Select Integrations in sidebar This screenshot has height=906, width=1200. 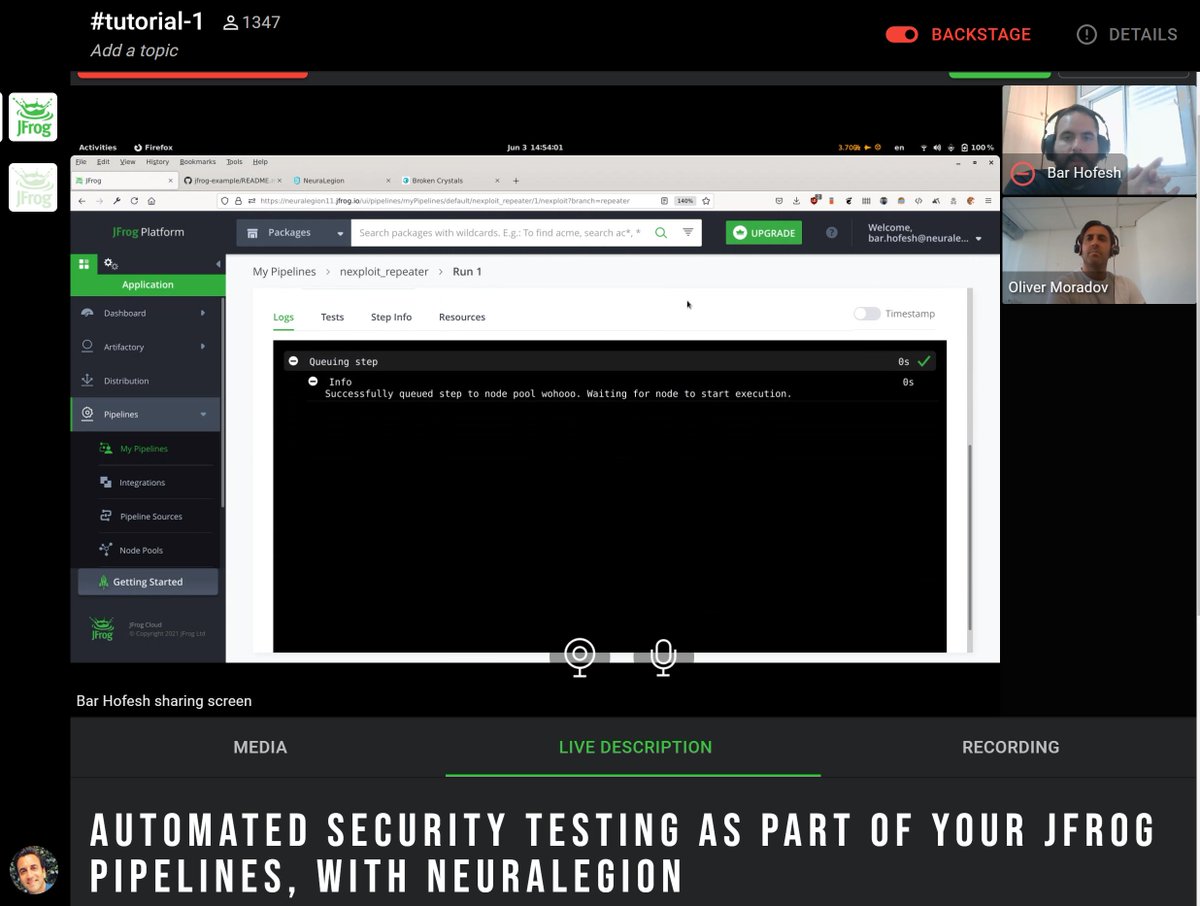click(142, 483)
